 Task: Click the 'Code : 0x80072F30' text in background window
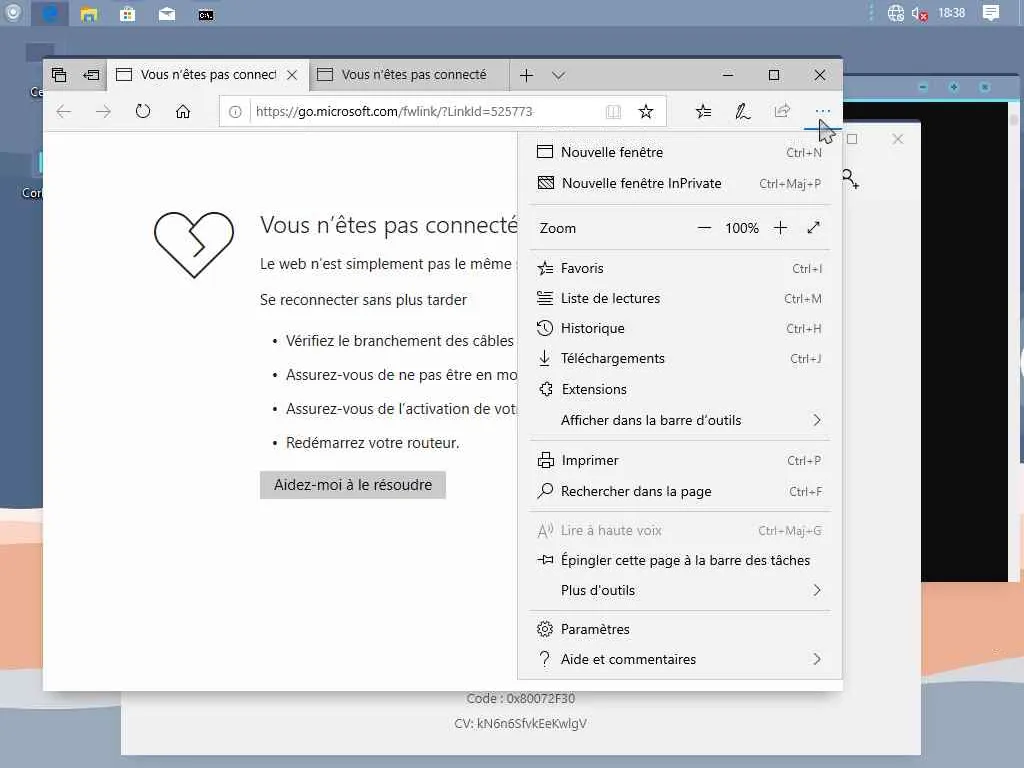[520, 698]
